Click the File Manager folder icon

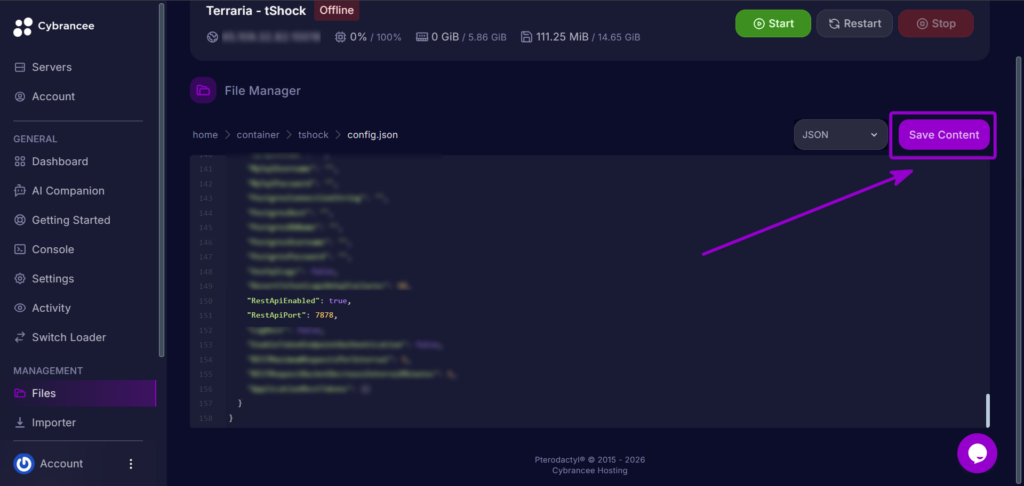203,90
